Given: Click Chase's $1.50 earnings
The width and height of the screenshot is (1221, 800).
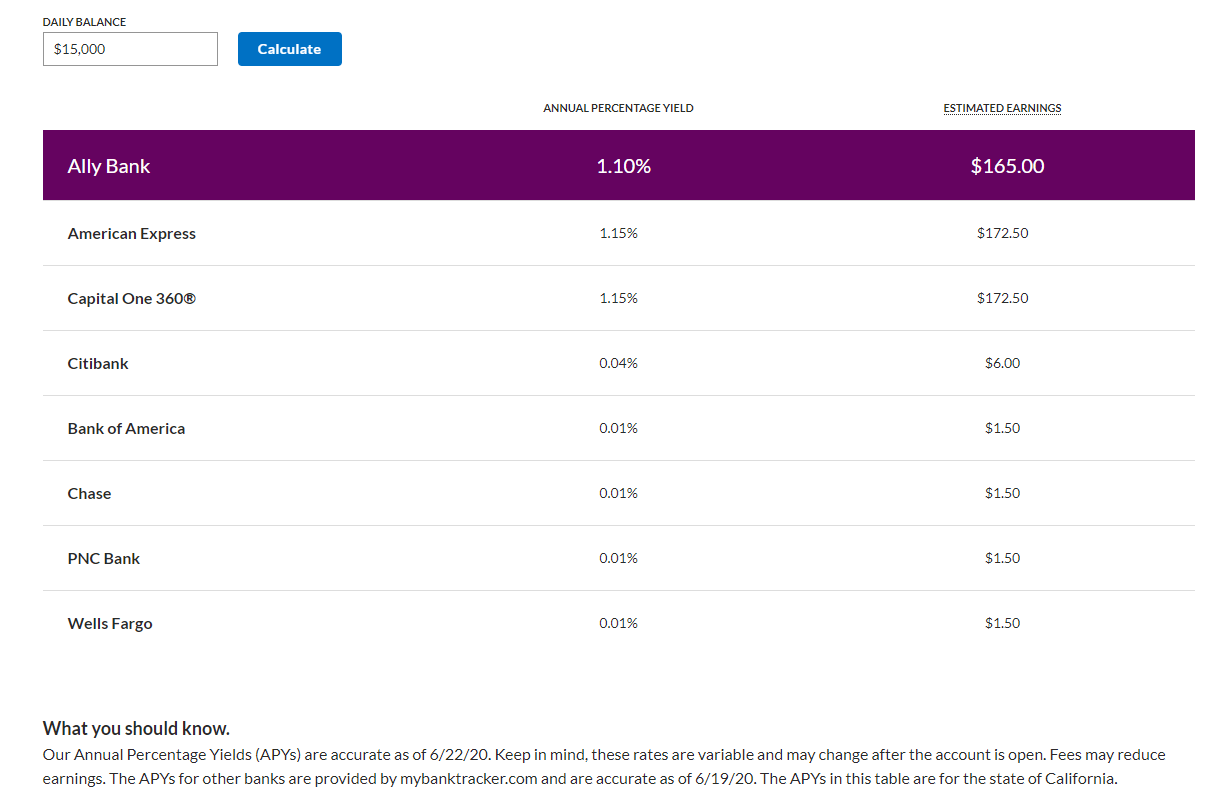Looking at the screenshot, I should tap(1002, 493).
